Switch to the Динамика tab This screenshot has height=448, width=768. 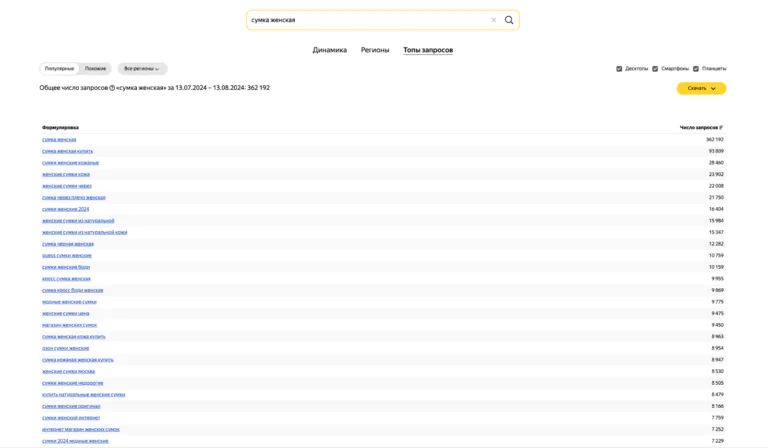click(330, 50)
